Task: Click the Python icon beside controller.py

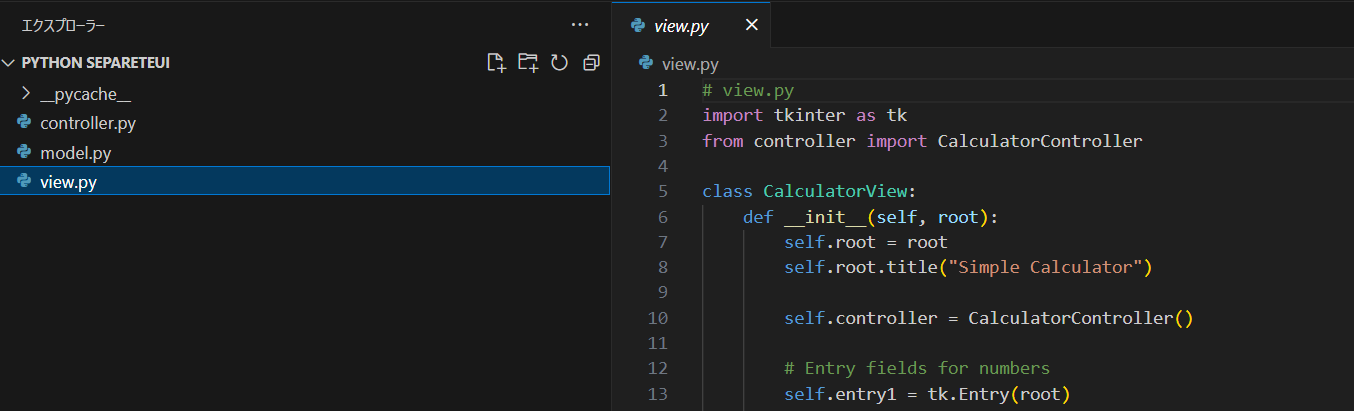Action: 25,124
